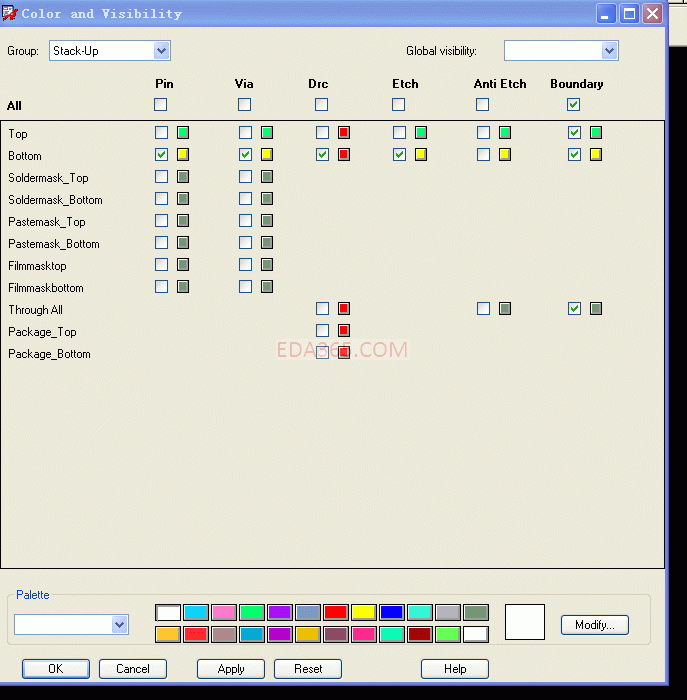Toggle the All Drc checkbox
This screenshot has height=700, width=687.
click(x=321, y=104)
